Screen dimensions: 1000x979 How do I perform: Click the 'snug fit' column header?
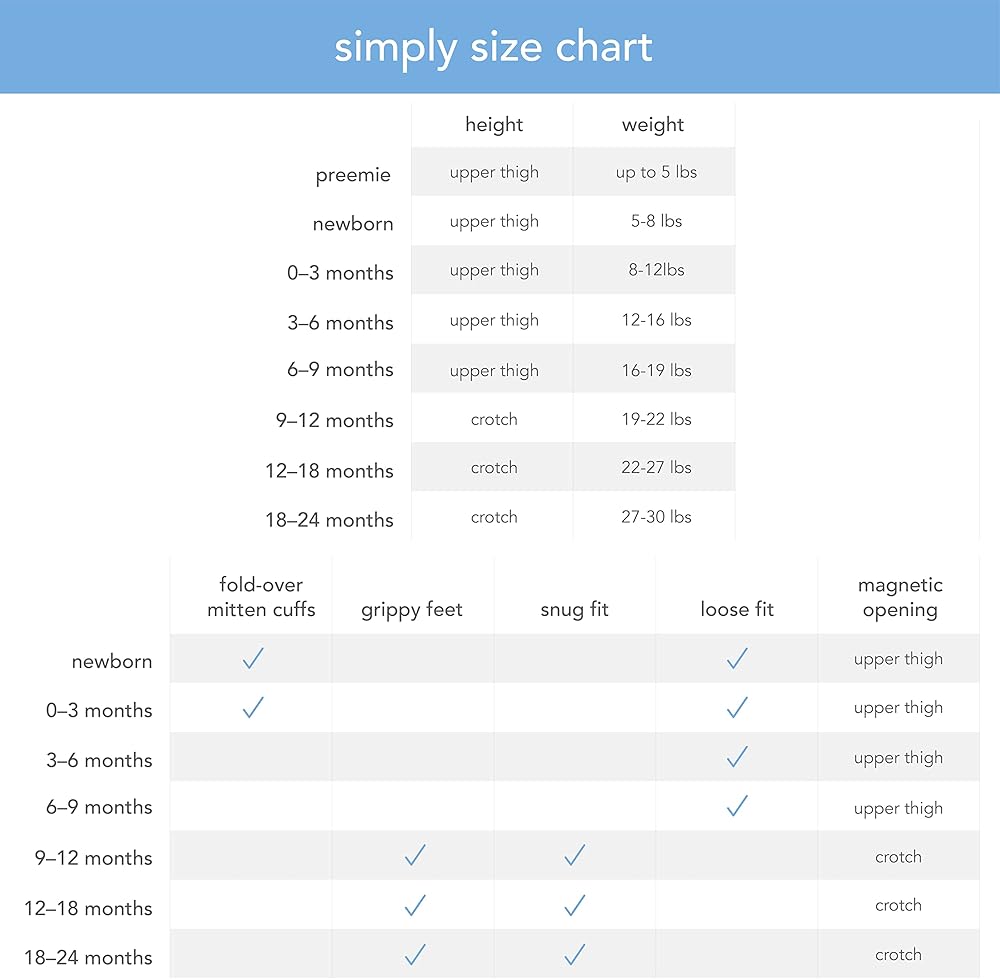pyautogui.click(x=574, y=609)
